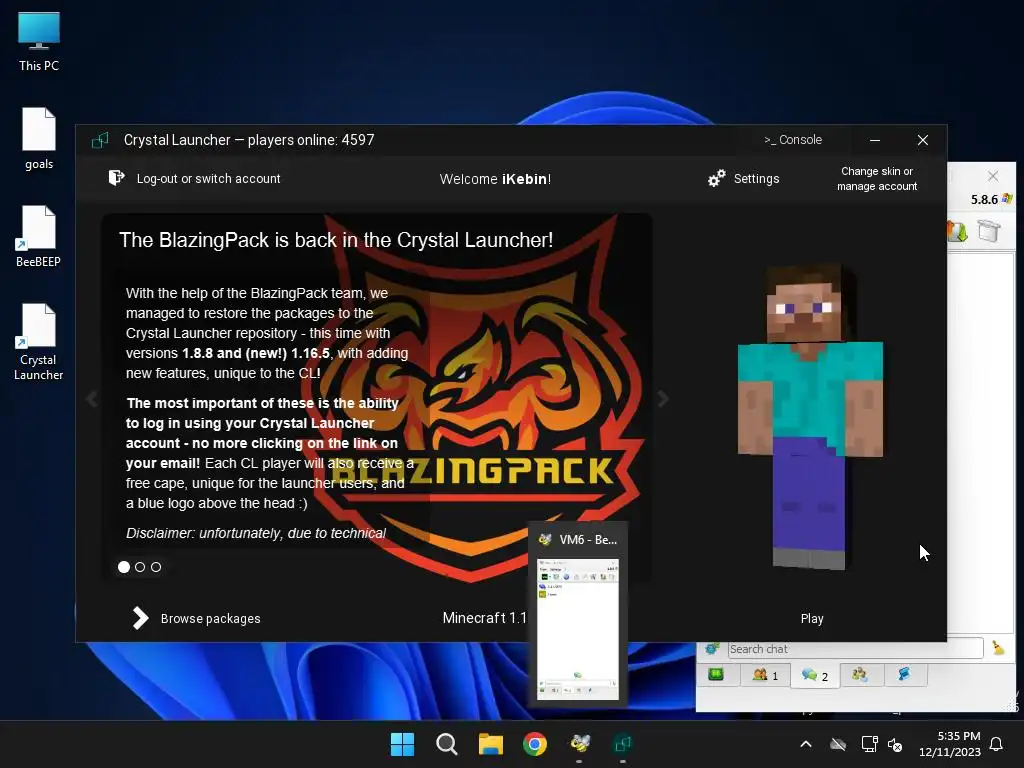Open This PC desktop icon
Image resolution: width=1024 pixels, height=768 pixels.
tap(39, 42)
